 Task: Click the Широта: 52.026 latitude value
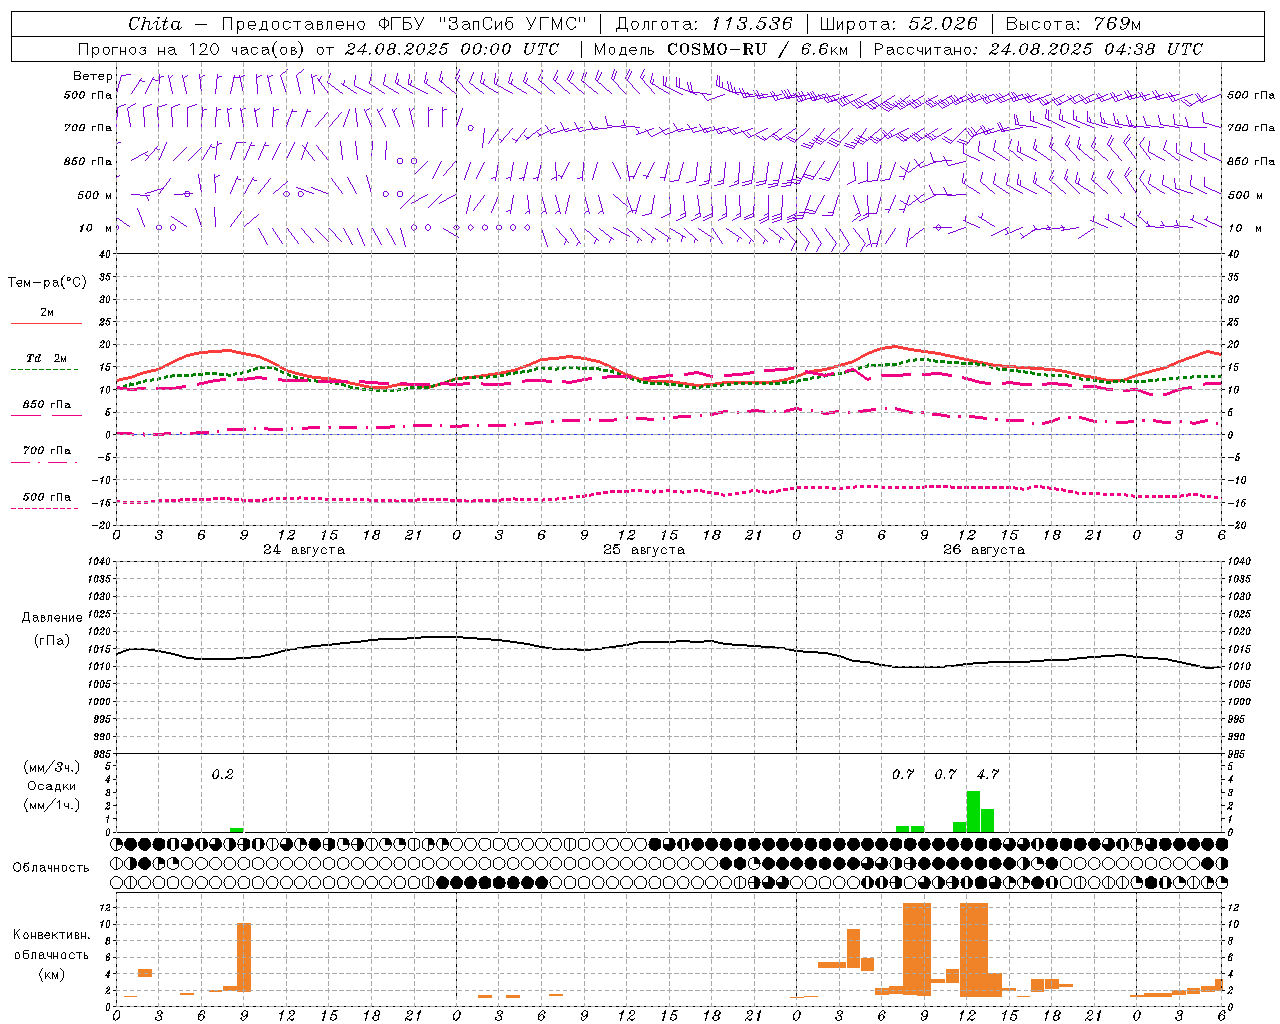tap(898, 24)
